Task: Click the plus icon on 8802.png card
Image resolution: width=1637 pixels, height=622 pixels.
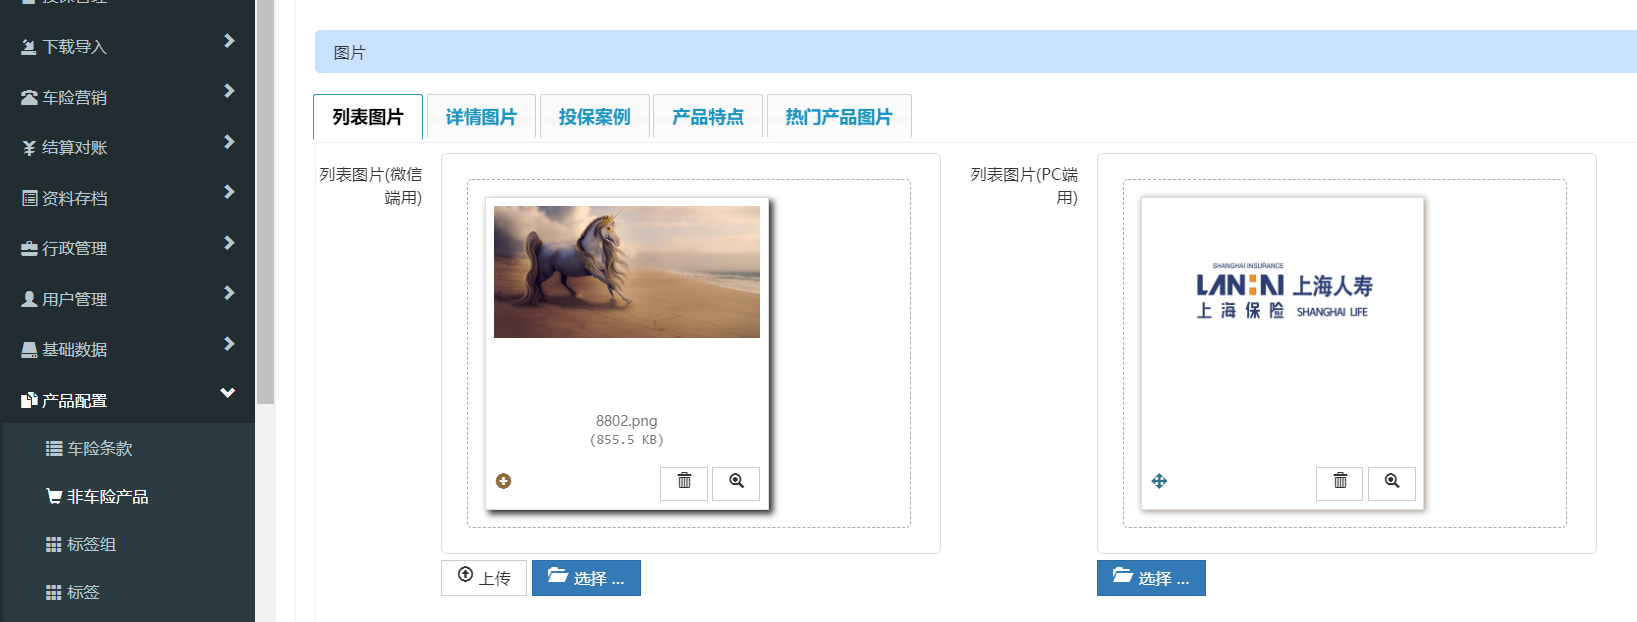Action: pyautogui.click(x=504, y=481)
